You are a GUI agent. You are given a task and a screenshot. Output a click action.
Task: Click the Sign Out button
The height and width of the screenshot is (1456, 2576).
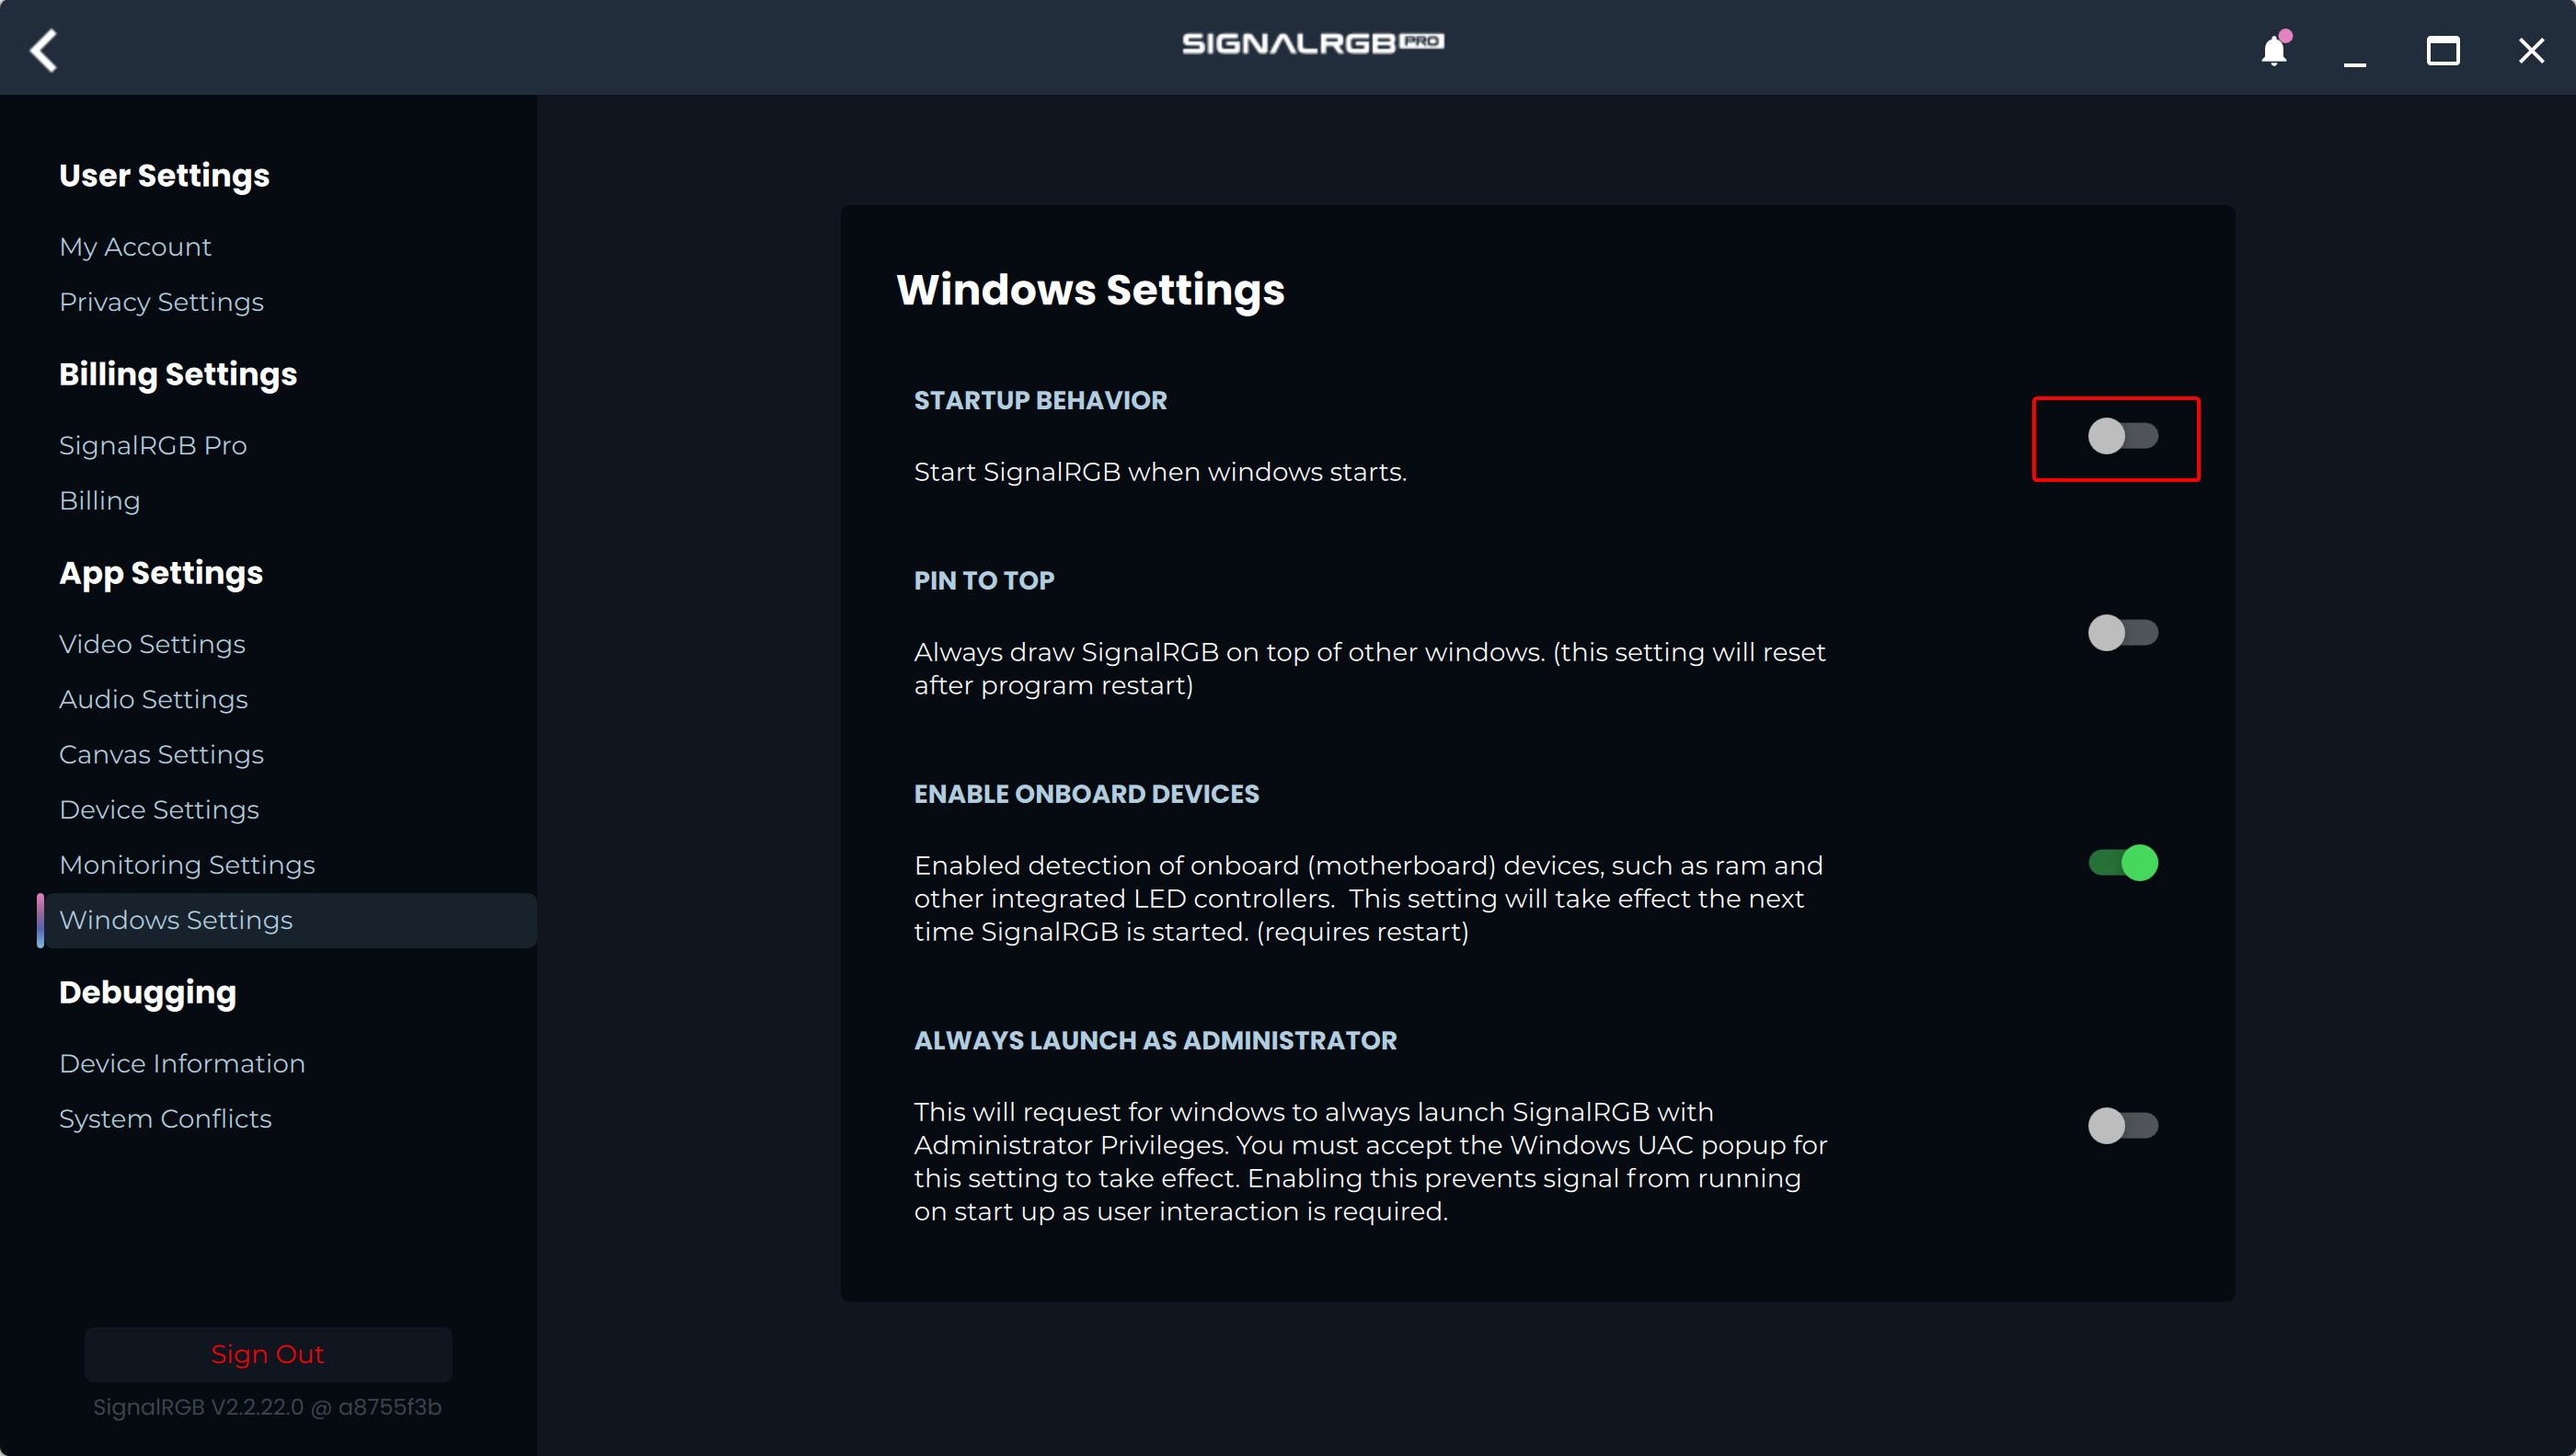tap(268, 1354)
